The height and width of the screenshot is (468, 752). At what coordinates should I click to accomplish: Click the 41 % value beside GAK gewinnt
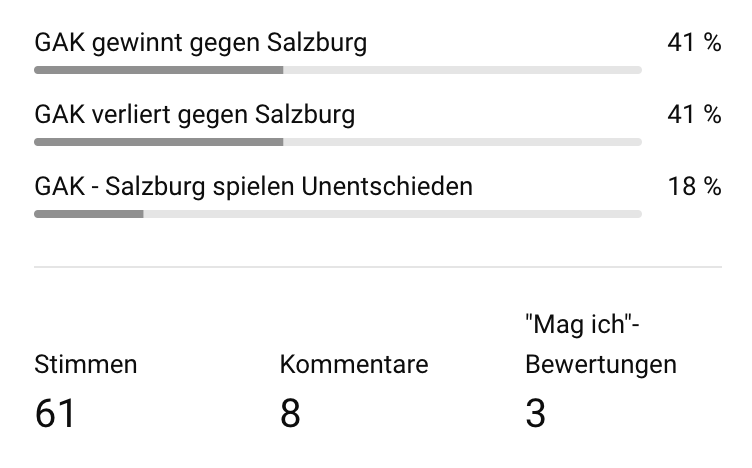click(x=694, y=42)
